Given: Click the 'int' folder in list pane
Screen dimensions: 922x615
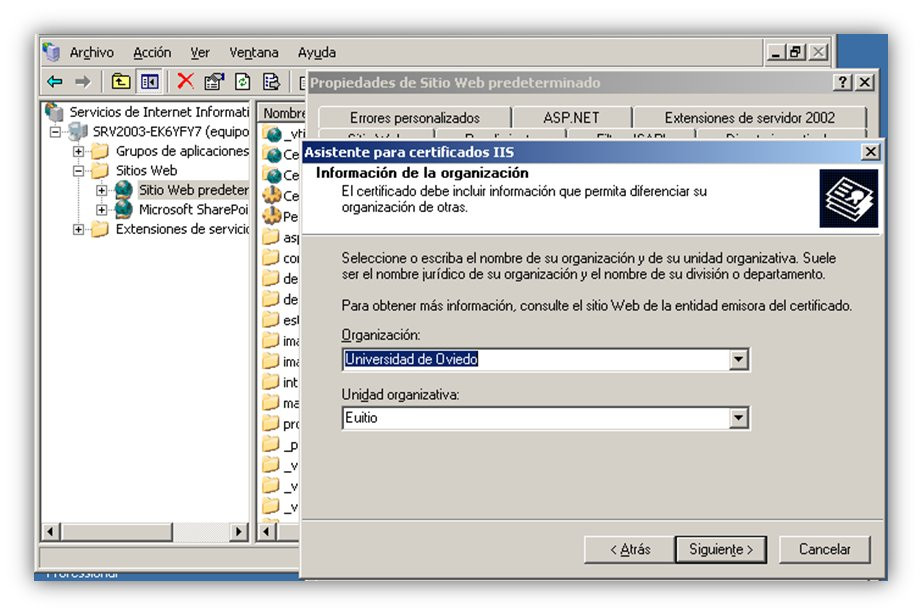Looking at the screenshot, I should [x=270, y=382].
